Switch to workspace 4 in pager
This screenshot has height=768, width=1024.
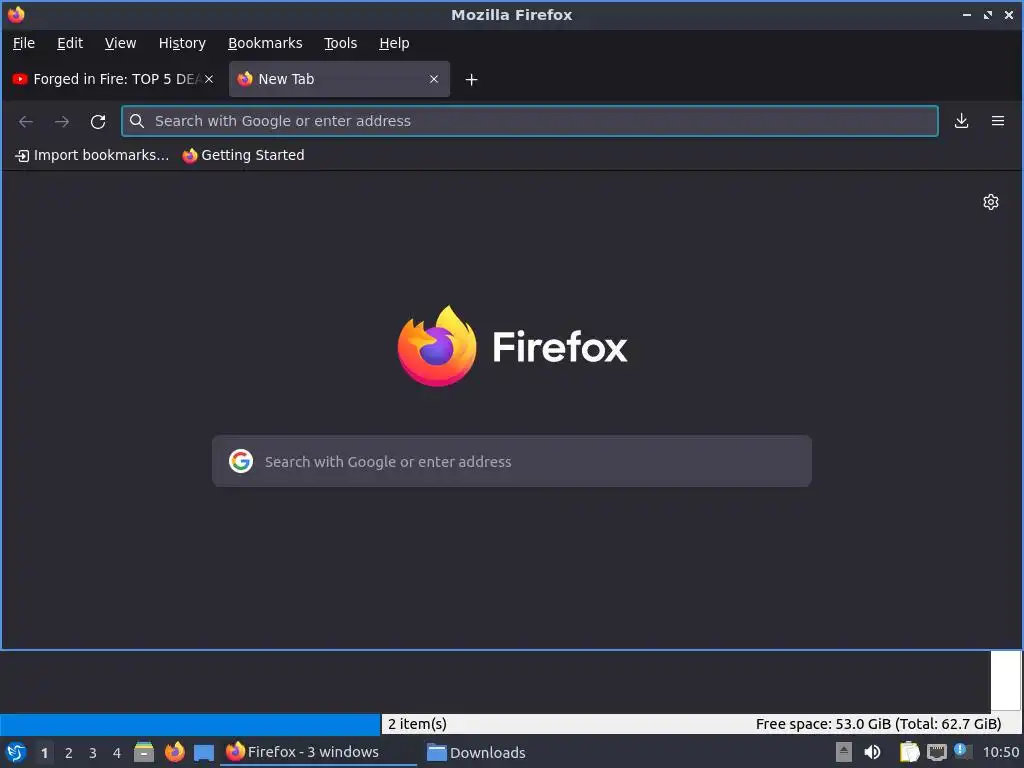117,753
